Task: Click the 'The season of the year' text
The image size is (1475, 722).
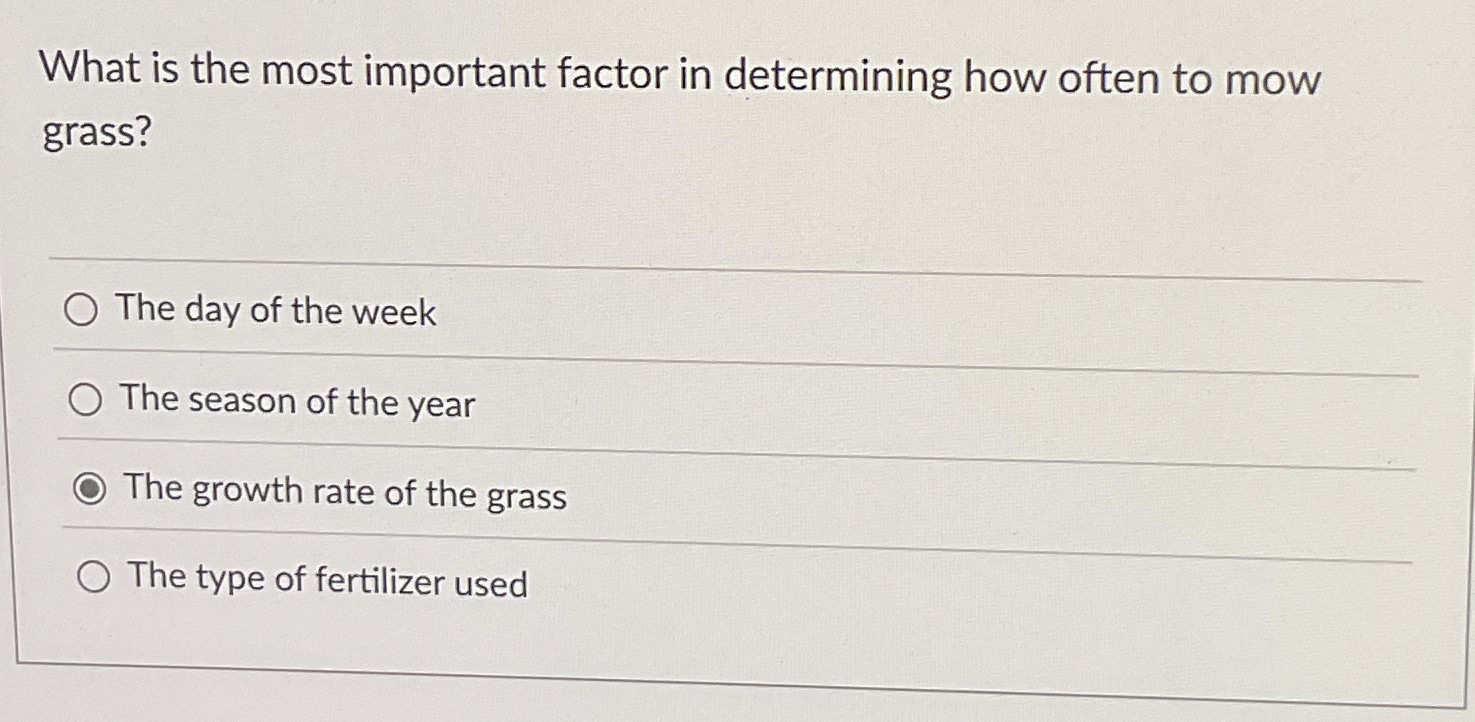Action: [296, 402]
